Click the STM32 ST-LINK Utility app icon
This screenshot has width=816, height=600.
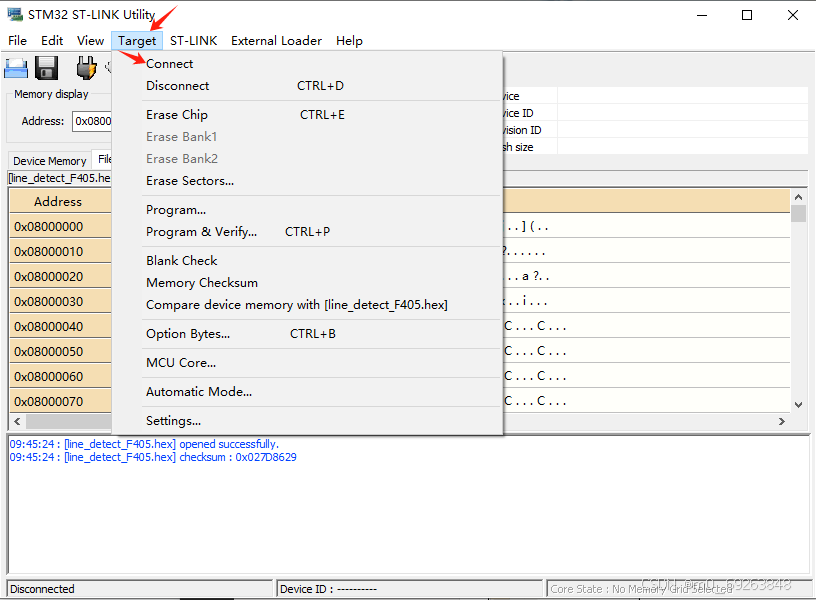(x=15, y=15)
